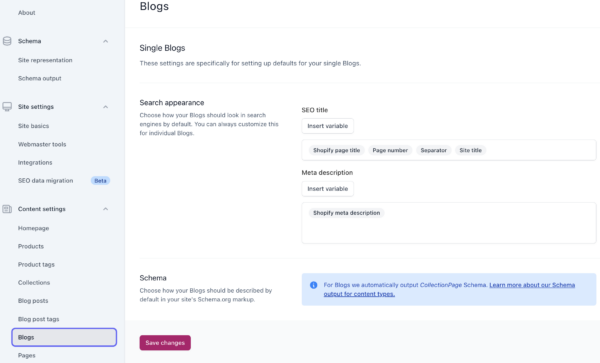Screen dimensions: 600x363
Task: Select the Separator variable tag
Action: tap(434, 150)
